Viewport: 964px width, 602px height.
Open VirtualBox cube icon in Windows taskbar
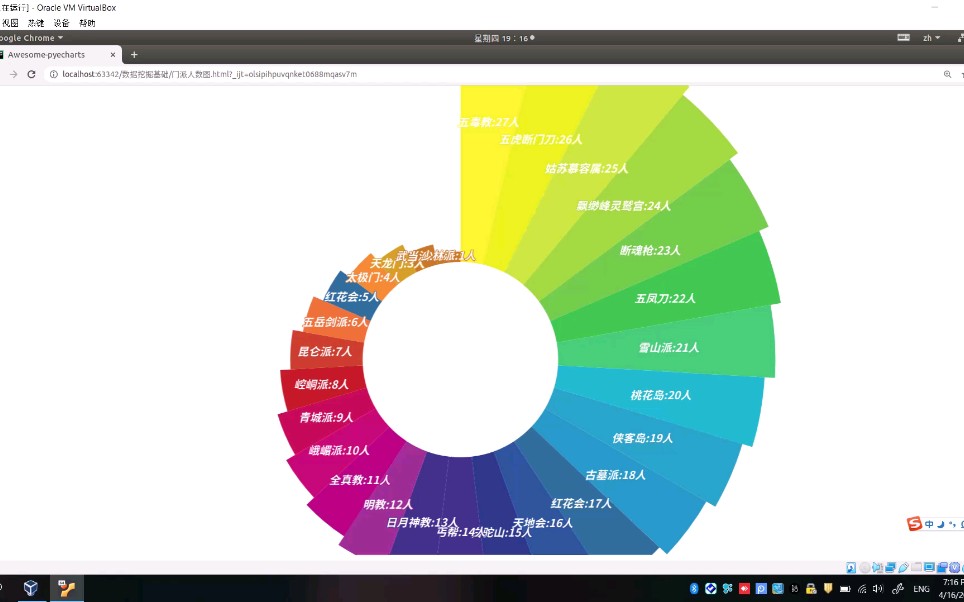(x=30, y=588)
